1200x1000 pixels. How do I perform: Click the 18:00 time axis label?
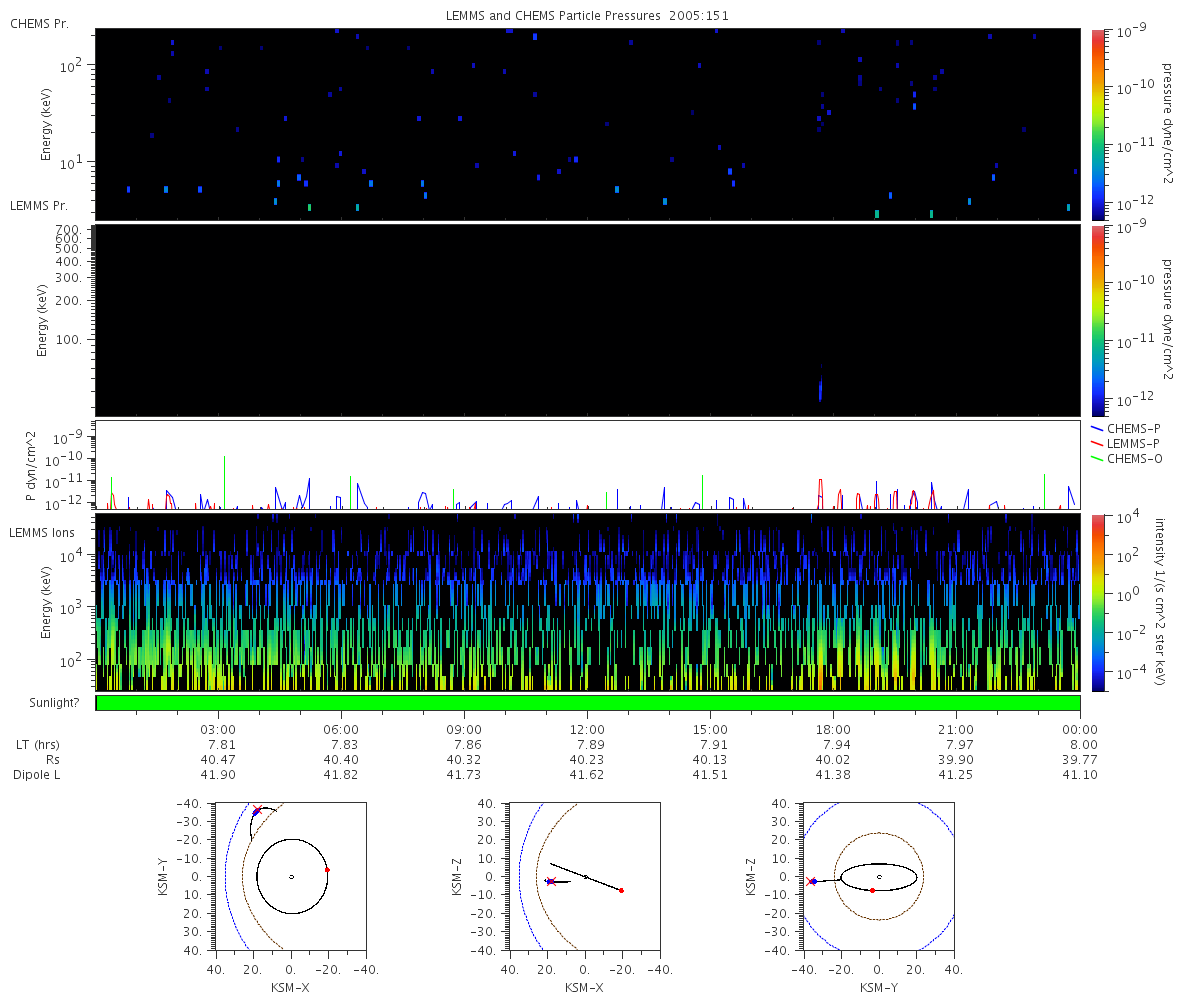tap(833, 729)
